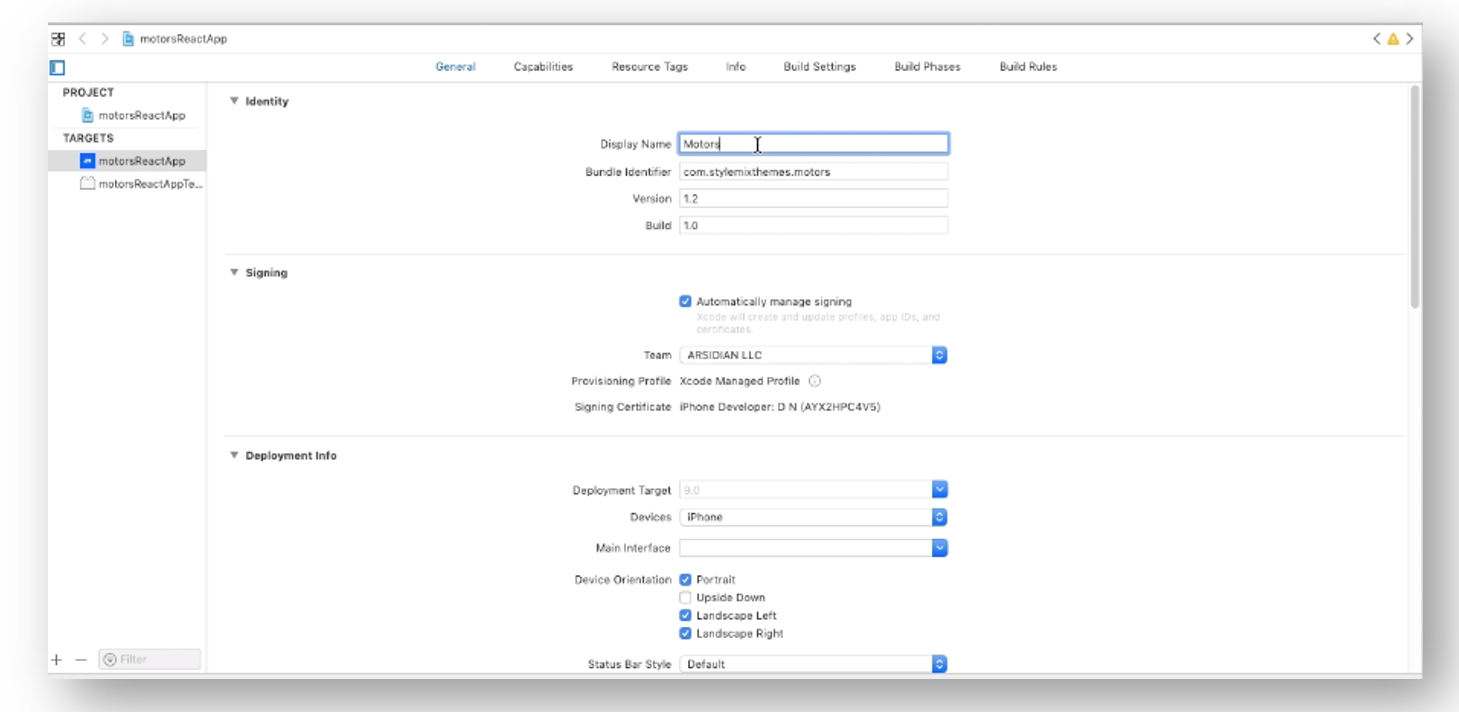This screenshot has width=1459, height=712.
Task: Switch to the Build Phases tab
Action: pyautogui.click(x=927, y=67)
